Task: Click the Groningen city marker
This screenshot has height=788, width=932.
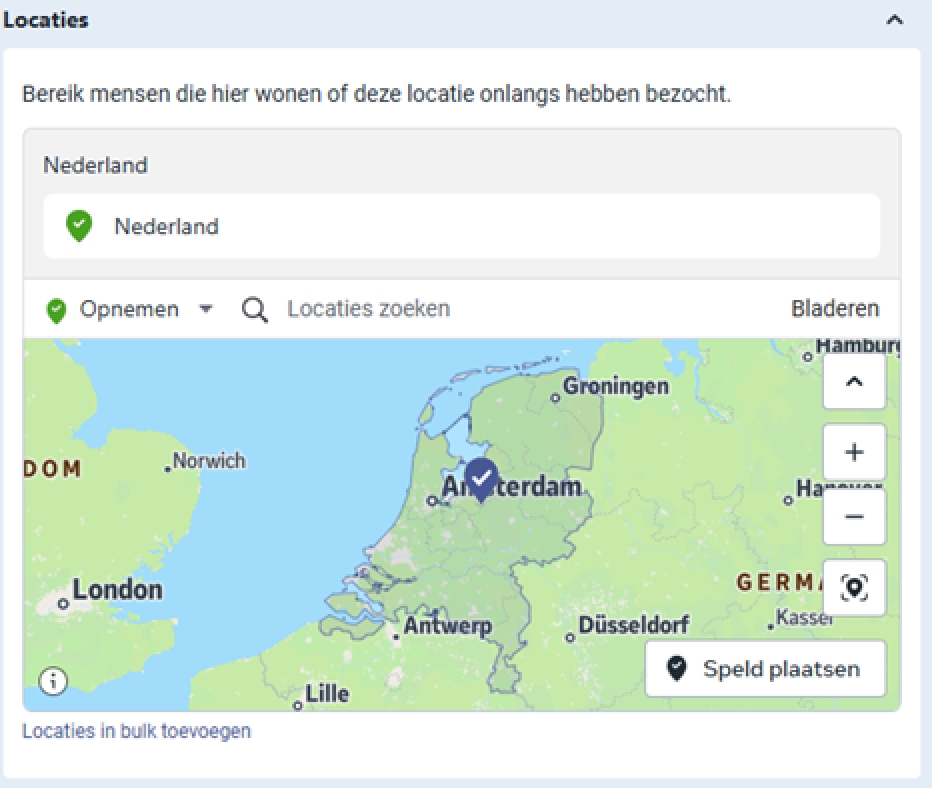Action: pyautogui.click(x=556, y=397)
